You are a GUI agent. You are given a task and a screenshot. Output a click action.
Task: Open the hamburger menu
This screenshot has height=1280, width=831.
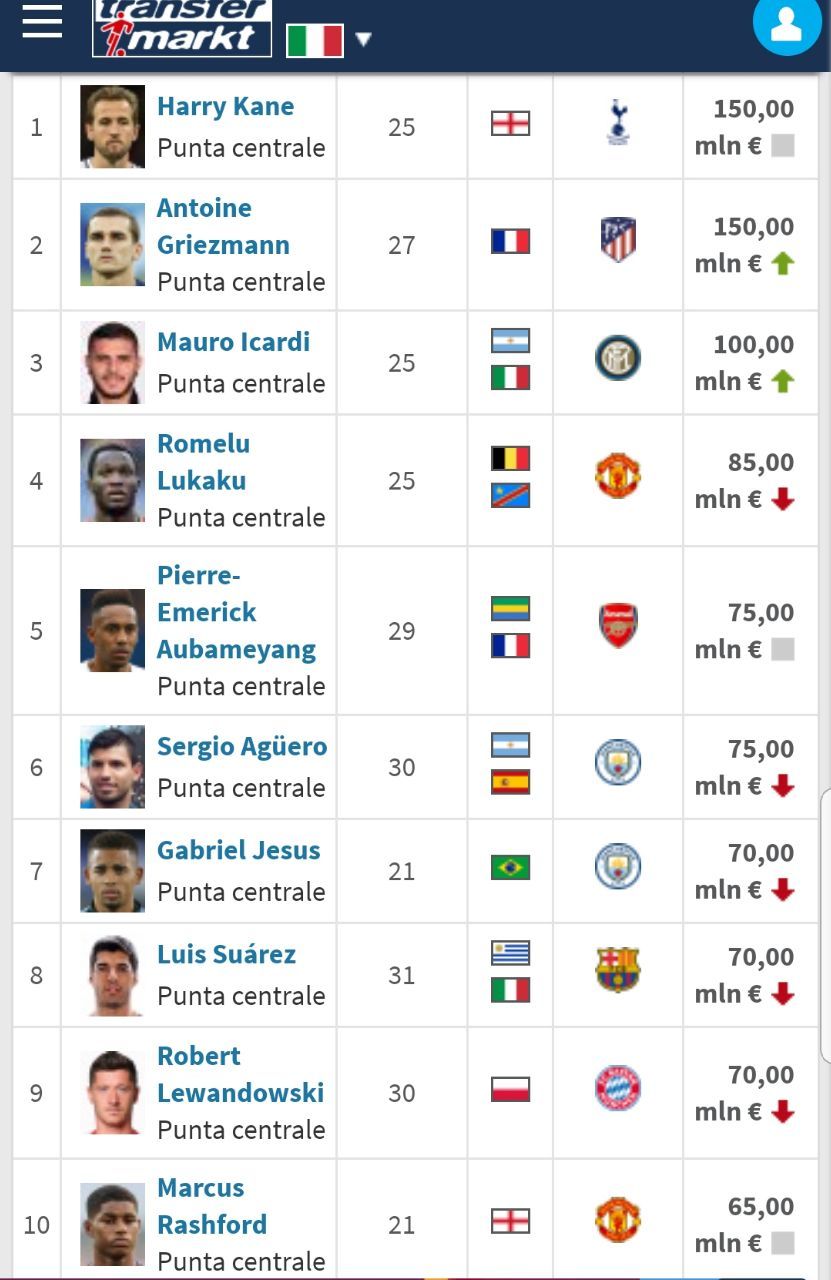(42, 20)
